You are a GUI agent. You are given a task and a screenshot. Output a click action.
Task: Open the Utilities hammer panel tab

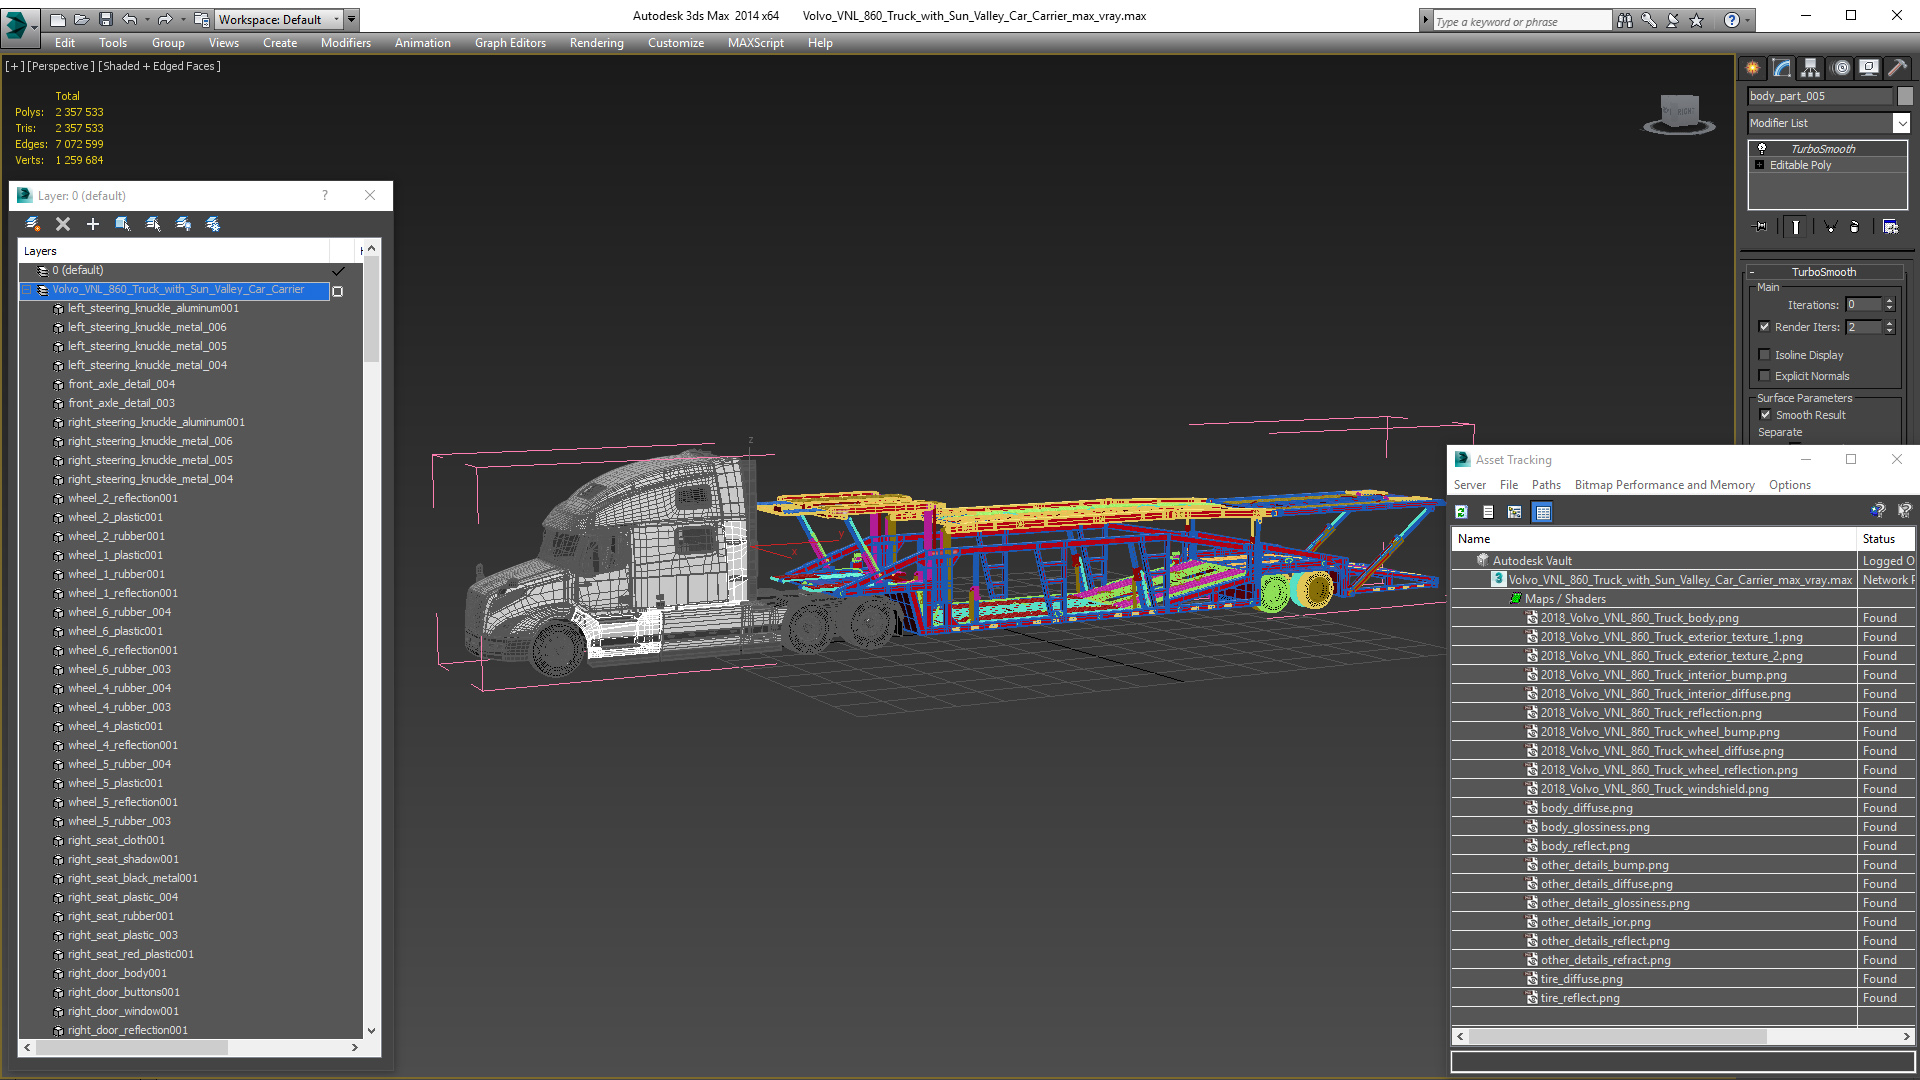1897,68
